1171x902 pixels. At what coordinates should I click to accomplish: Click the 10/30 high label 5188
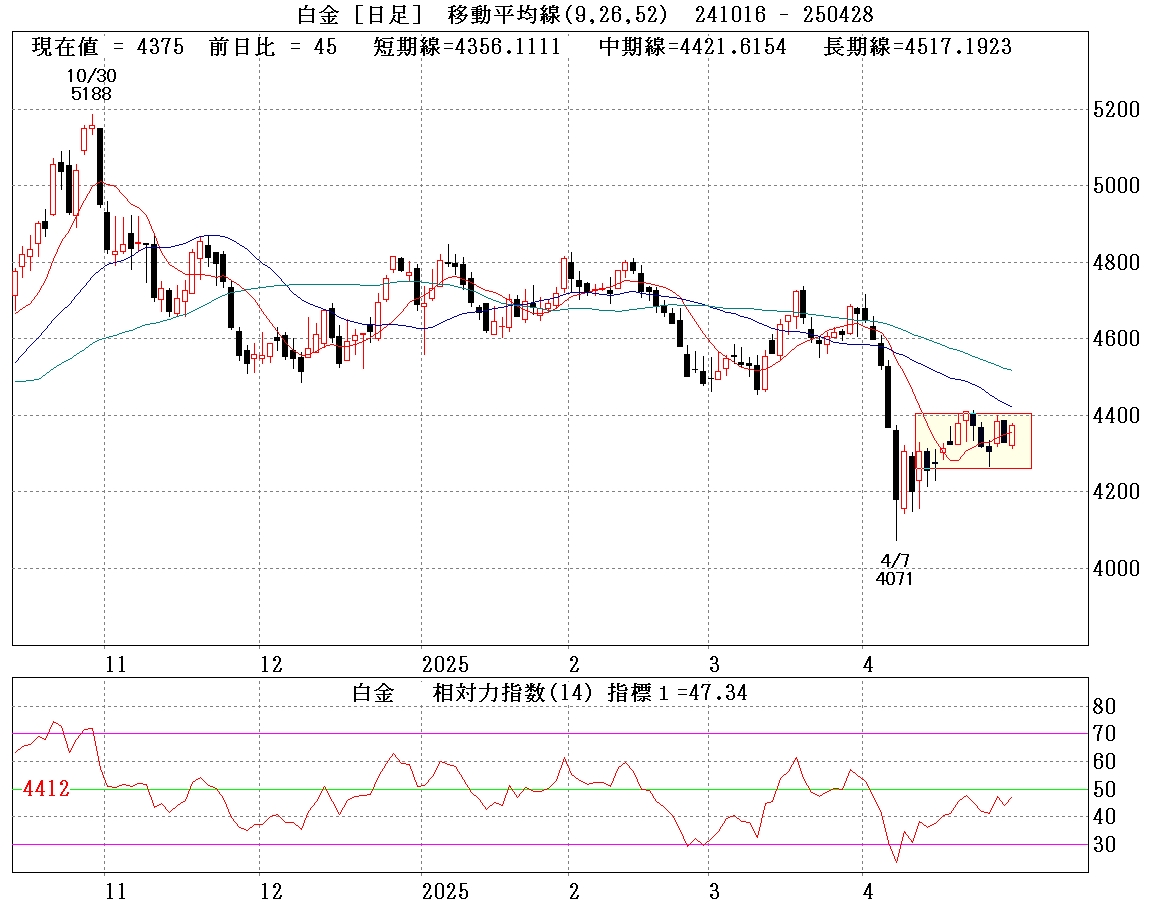point(91,94)
